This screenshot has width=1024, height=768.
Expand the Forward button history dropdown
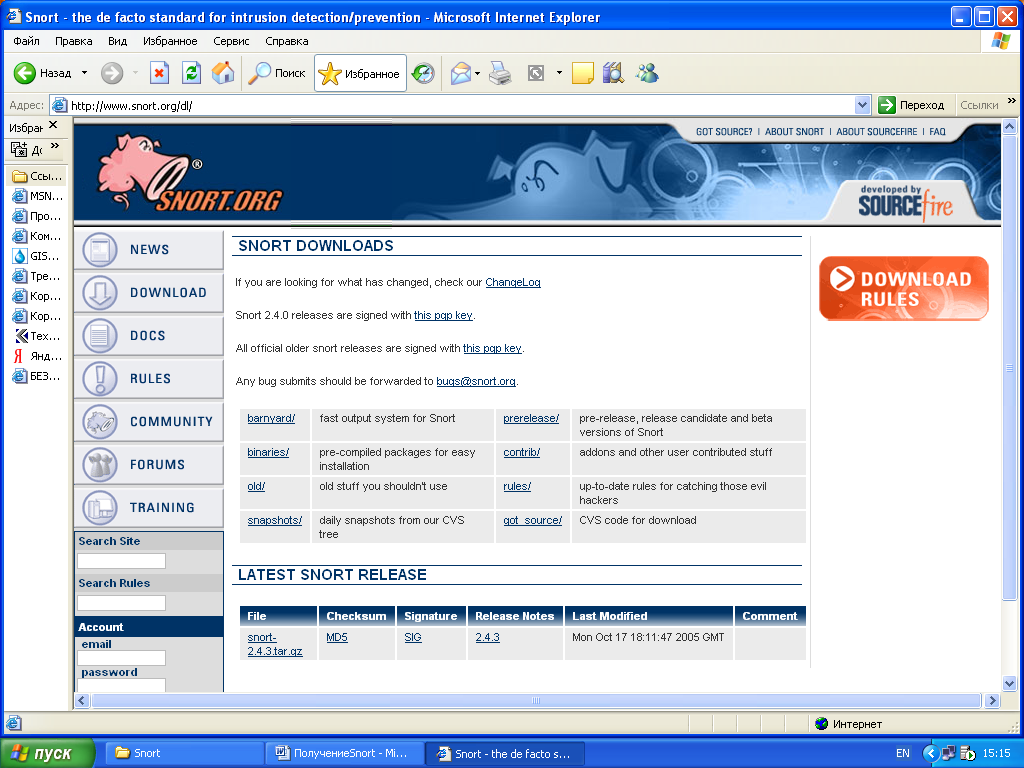[135, 73]
